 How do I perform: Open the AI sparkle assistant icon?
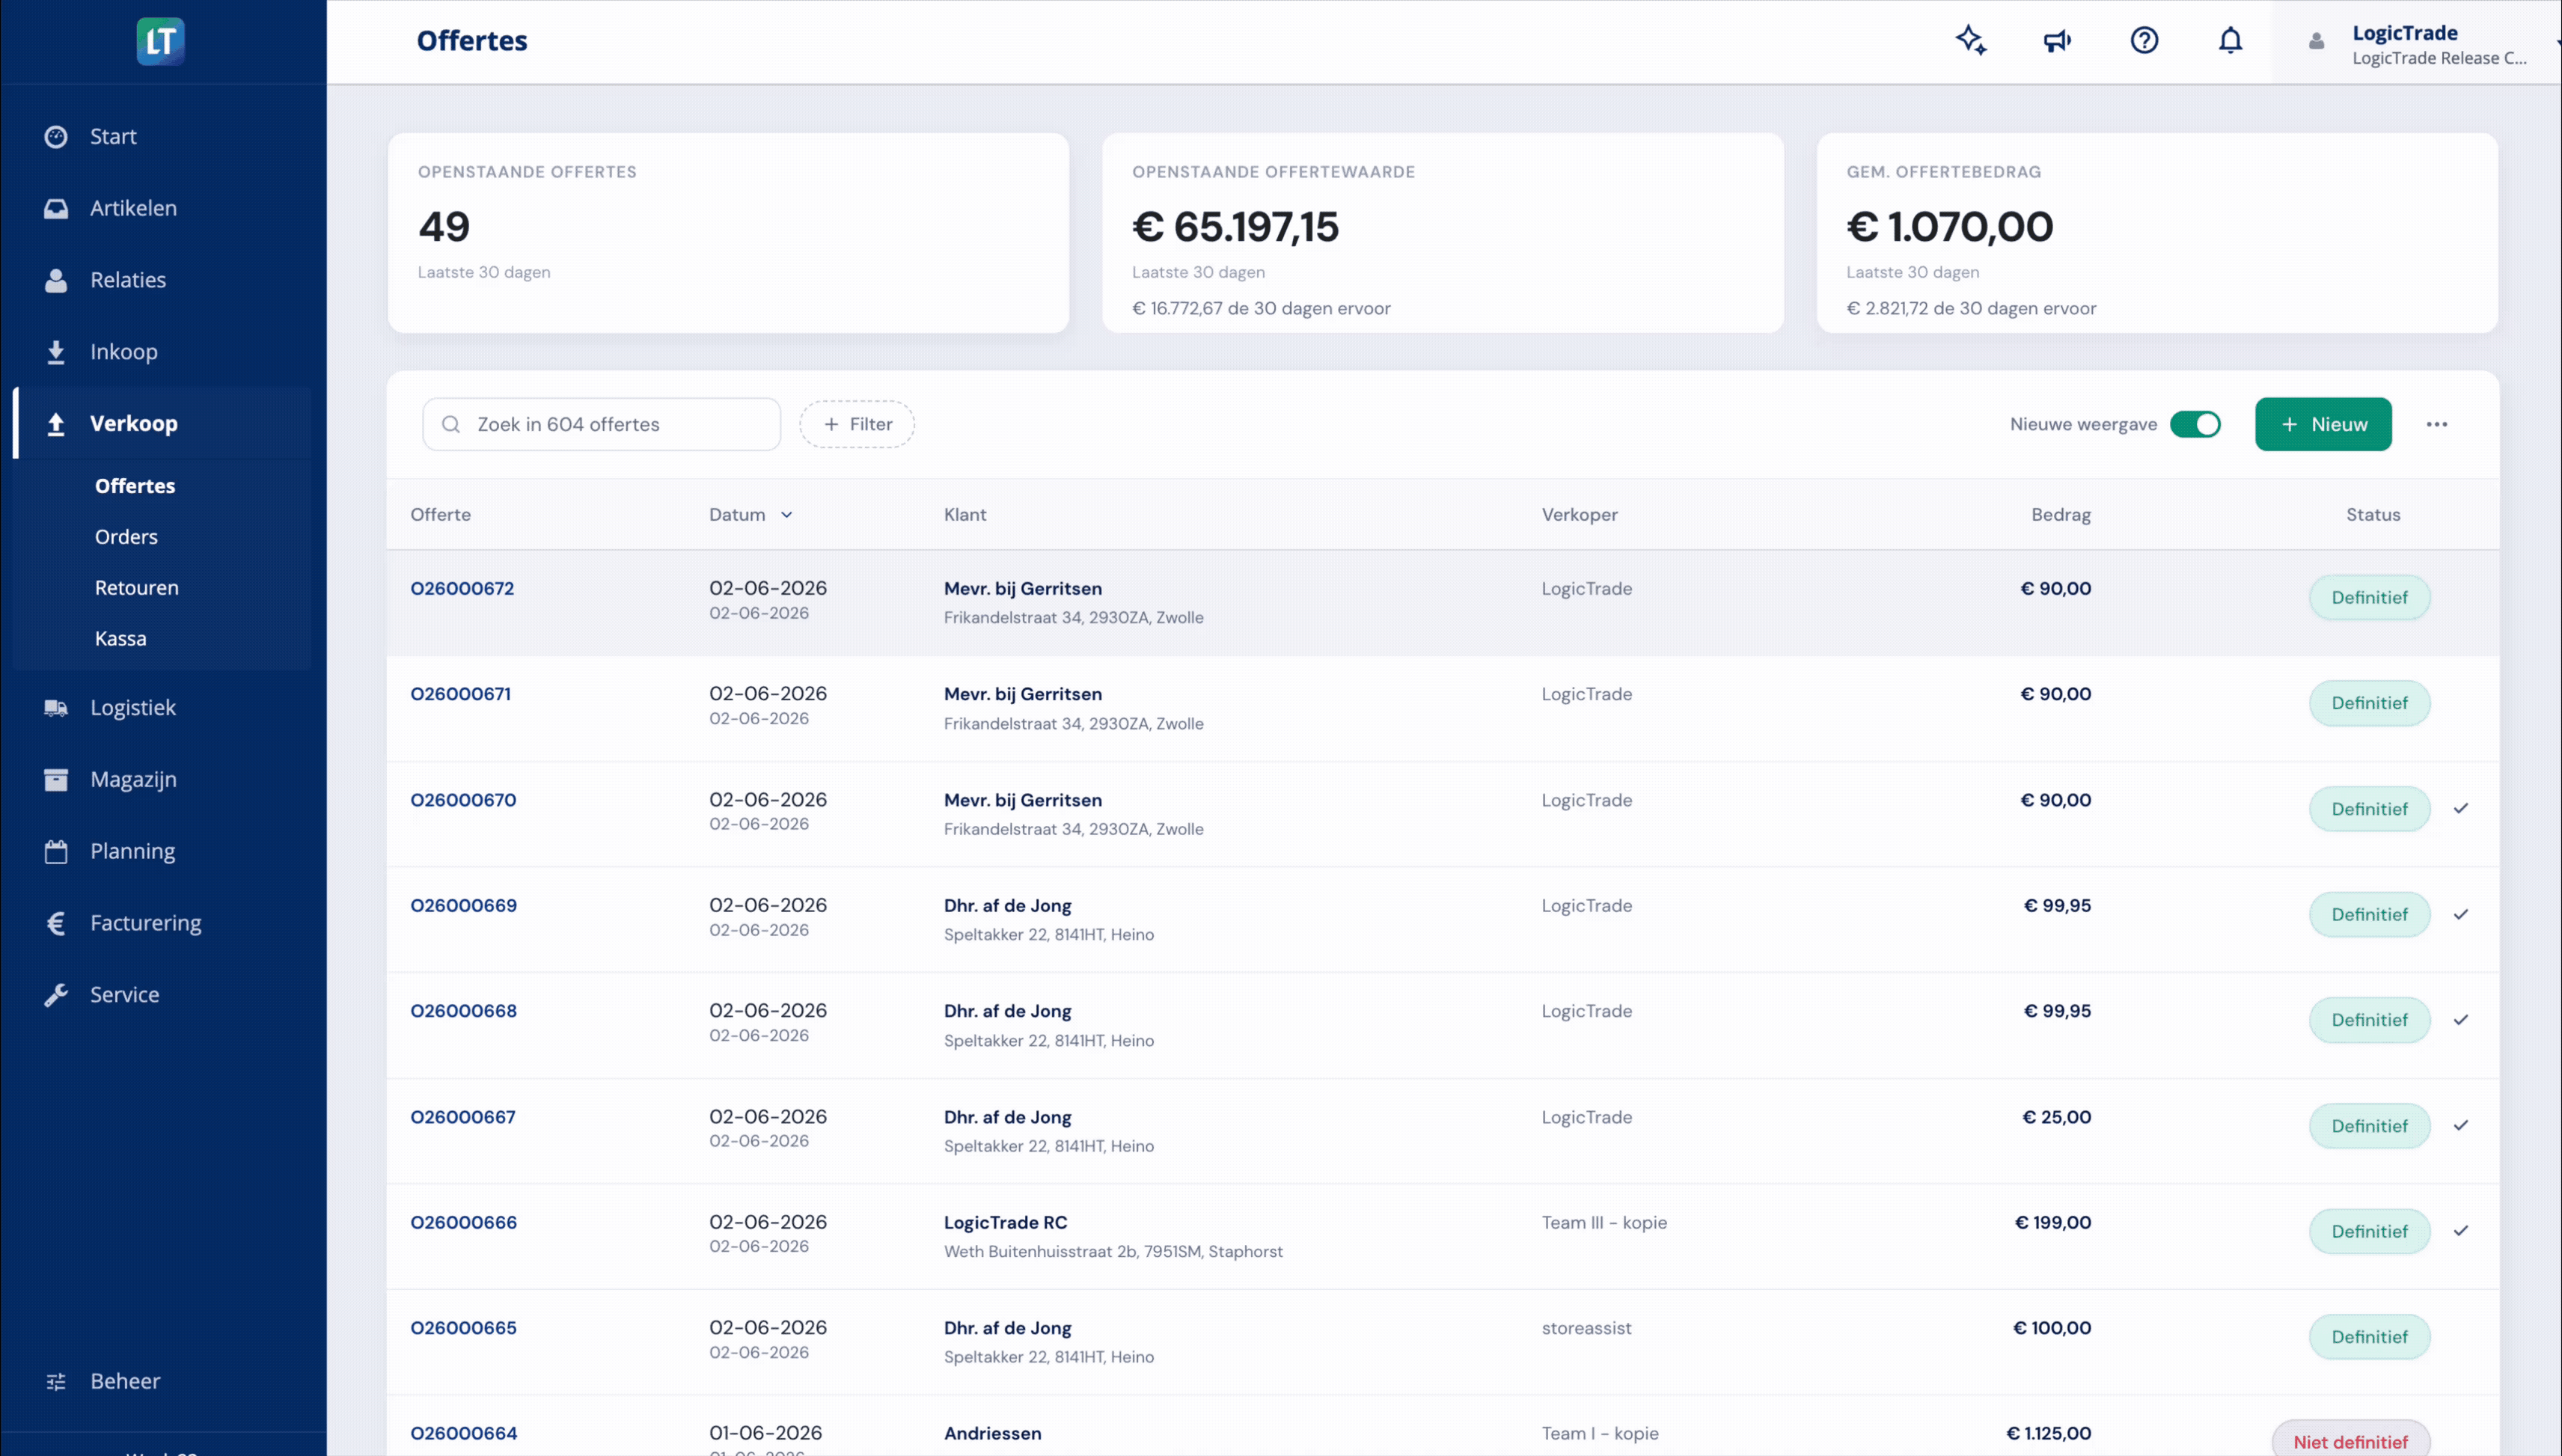[x=1971, y=40]
